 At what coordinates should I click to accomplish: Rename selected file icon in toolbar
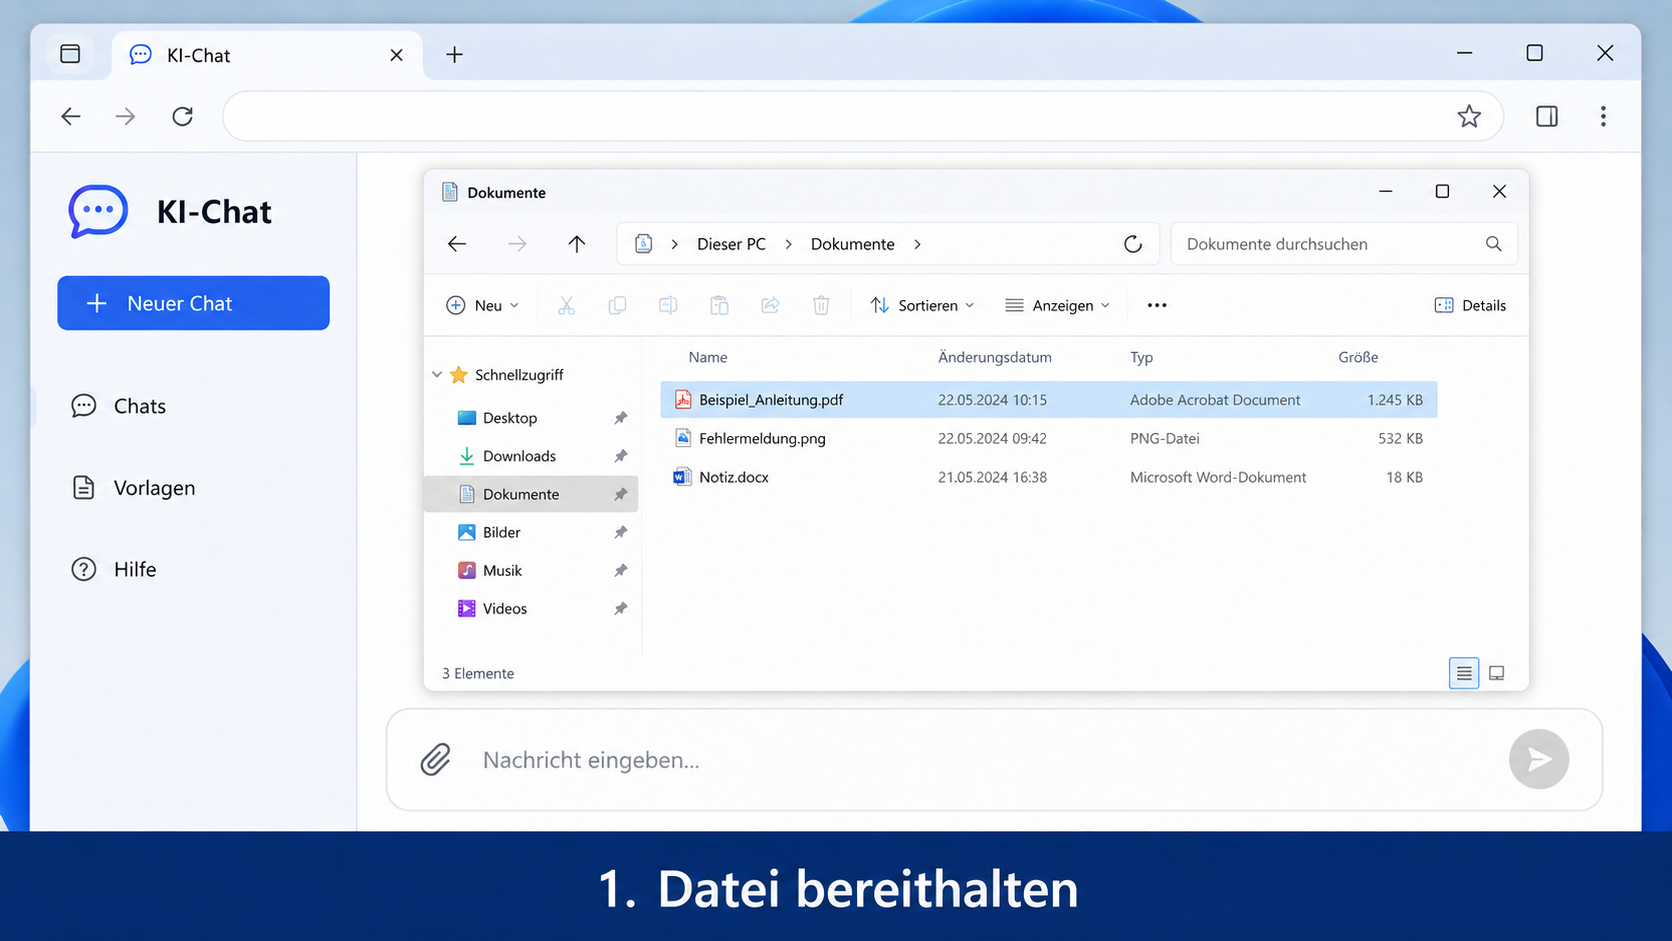668,305
